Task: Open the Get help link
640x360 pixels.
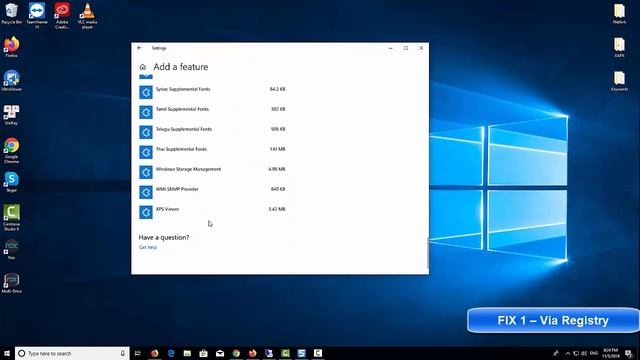Action: coord(148,247)
